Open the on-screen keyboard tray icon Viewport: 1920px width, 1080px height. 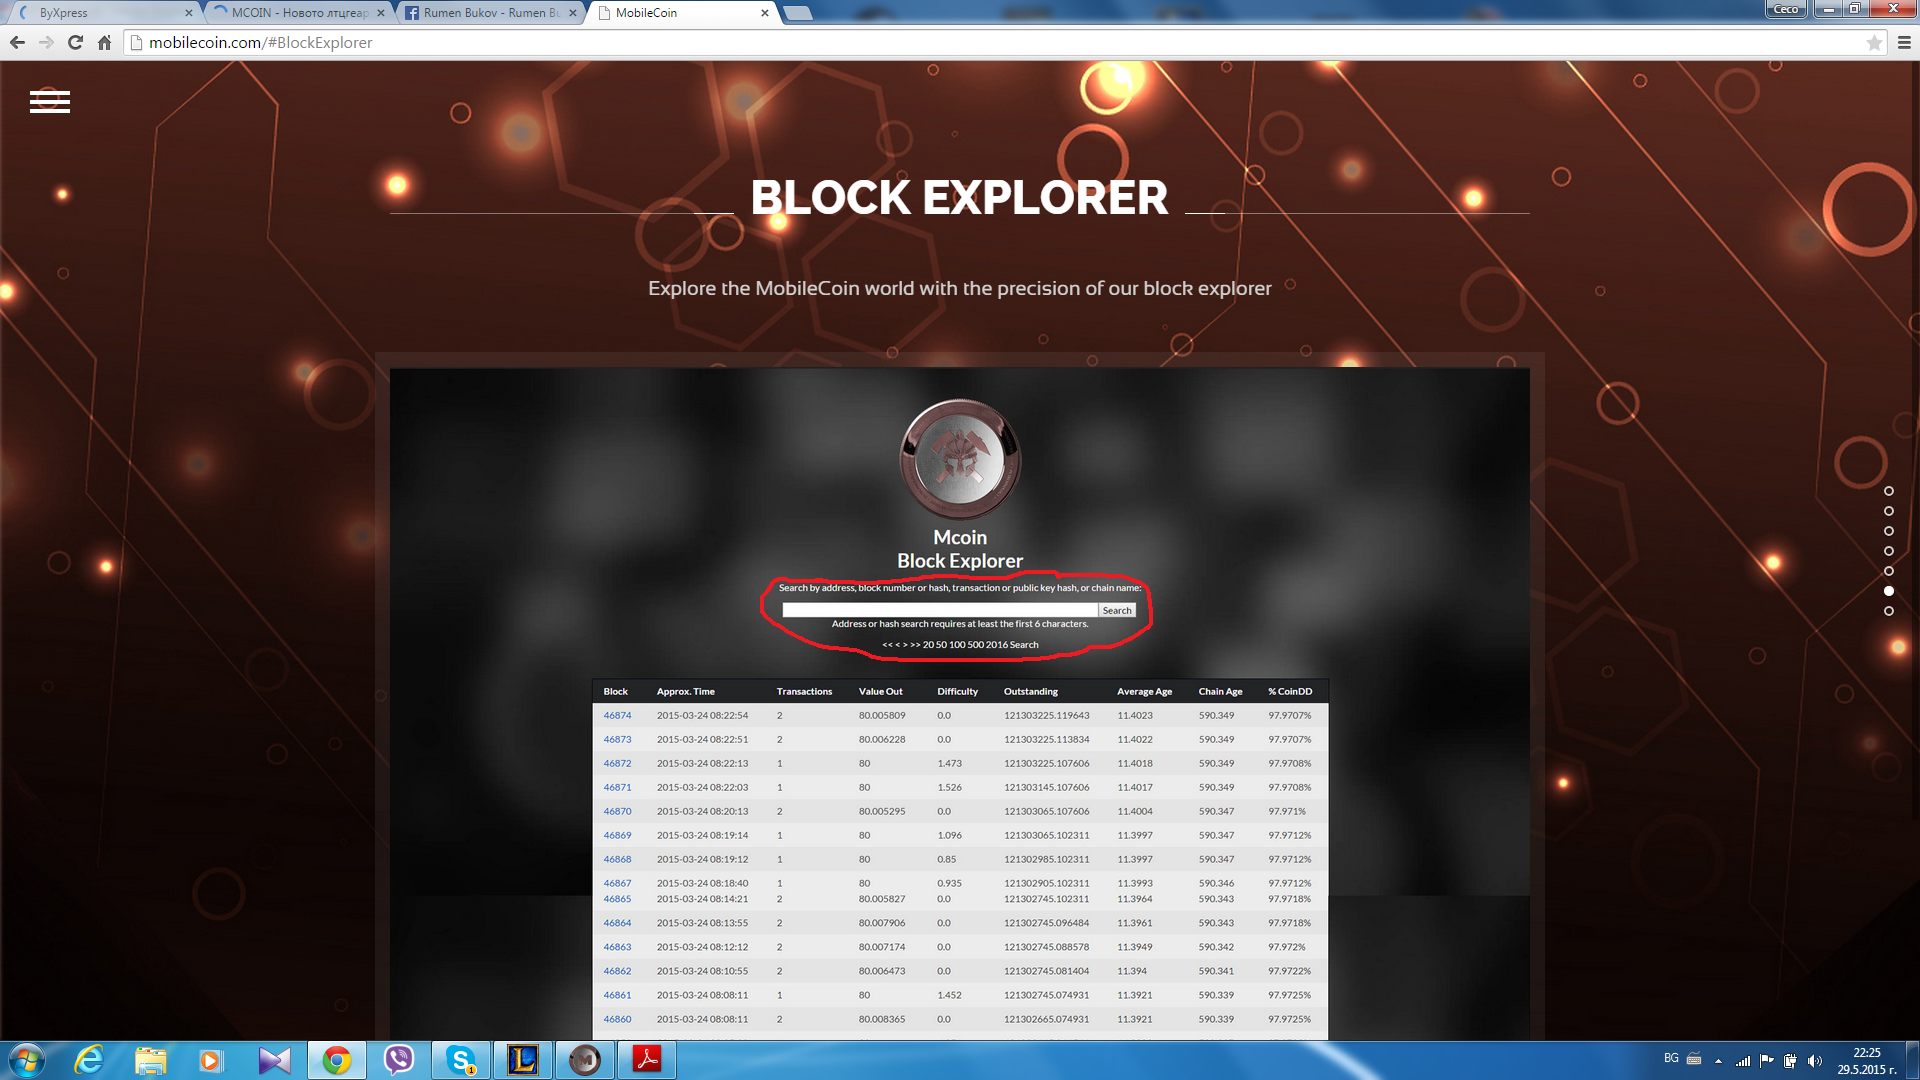[x=1694, y=1058]
